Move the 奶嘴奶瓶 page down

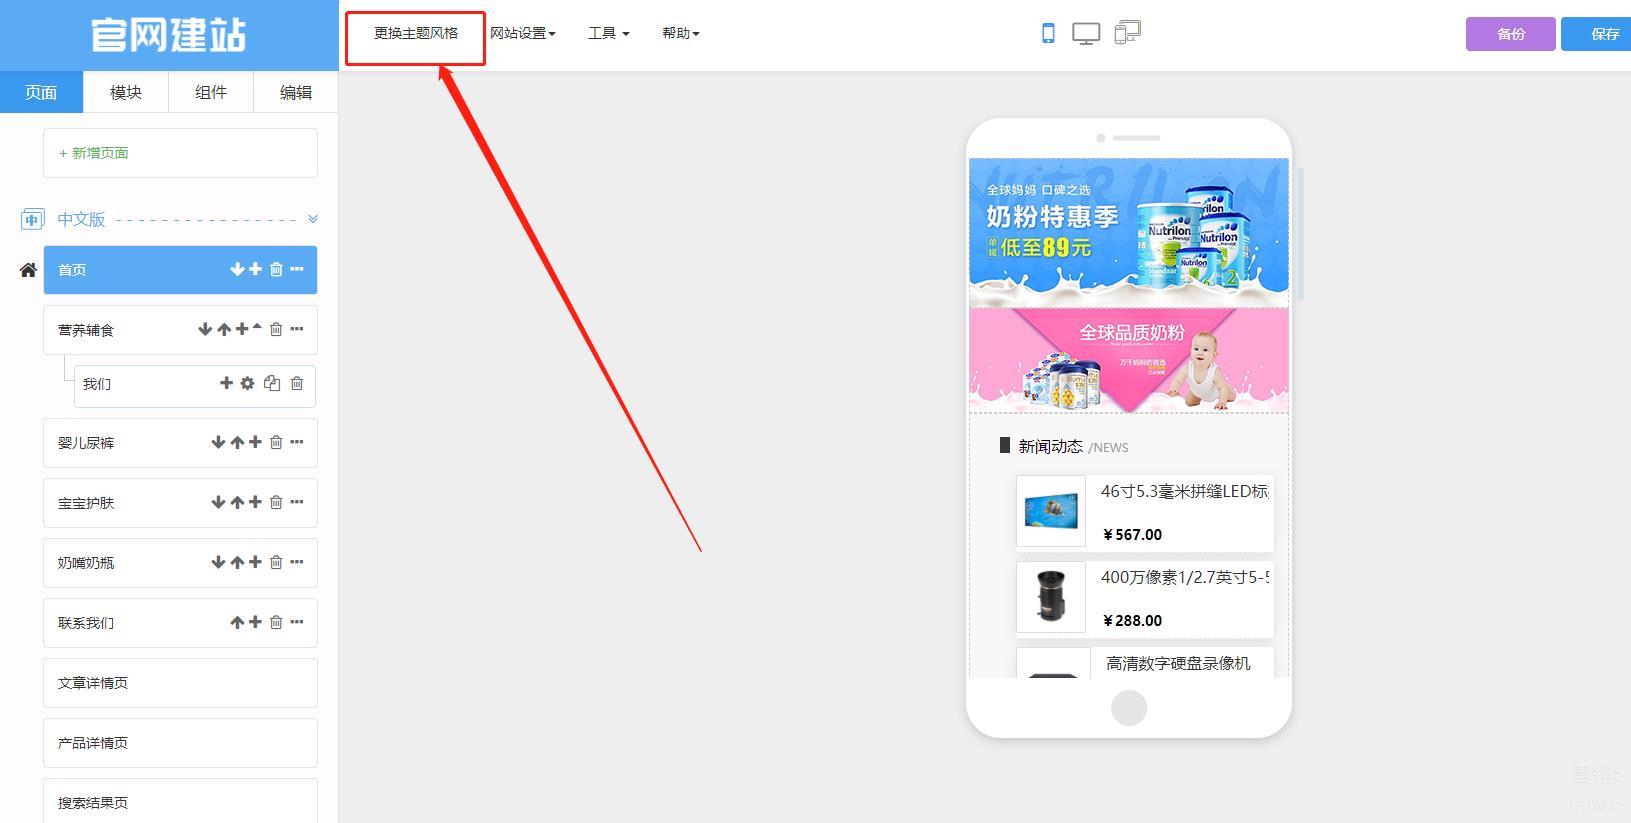click(x=218, y=562)
